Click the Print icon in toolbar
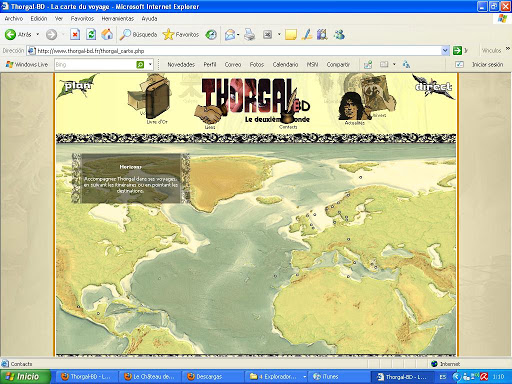 (249, 34)
